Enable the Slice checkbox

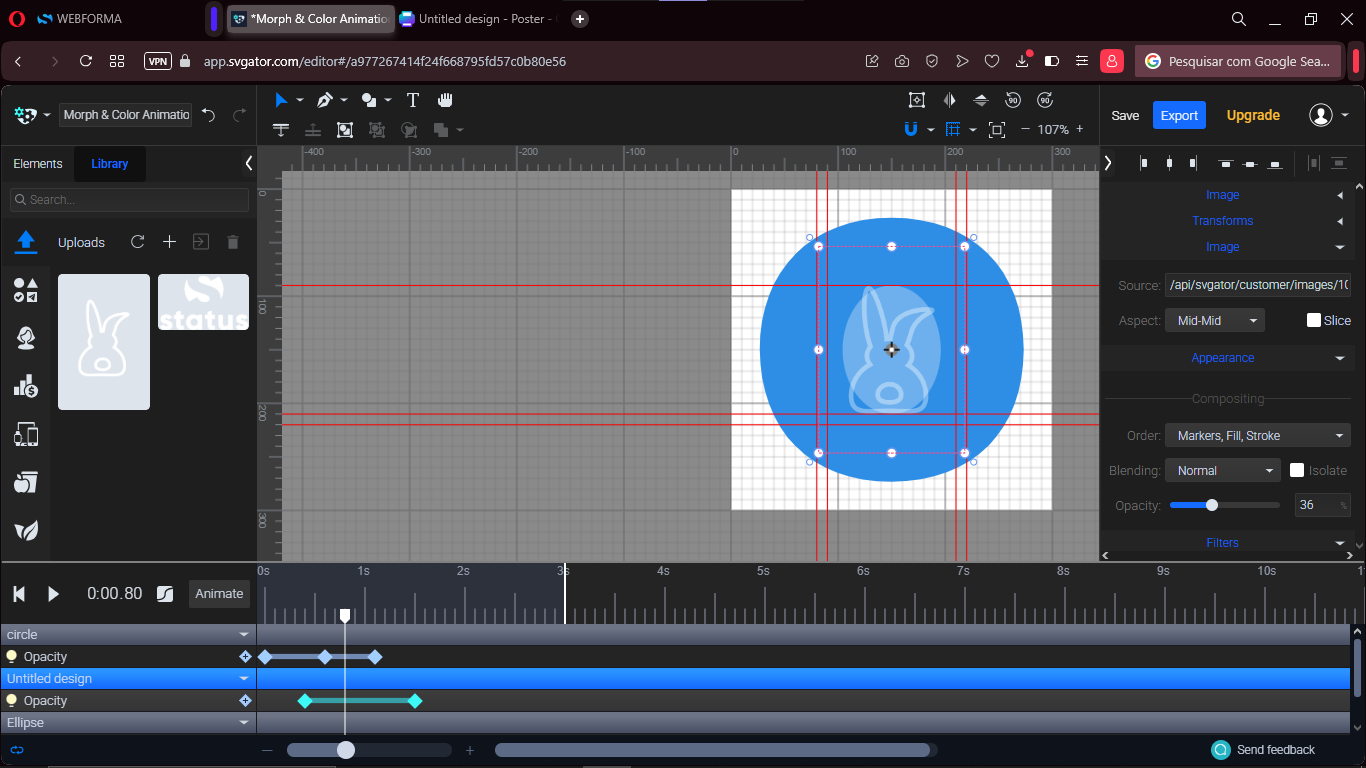pos(1314,320)
